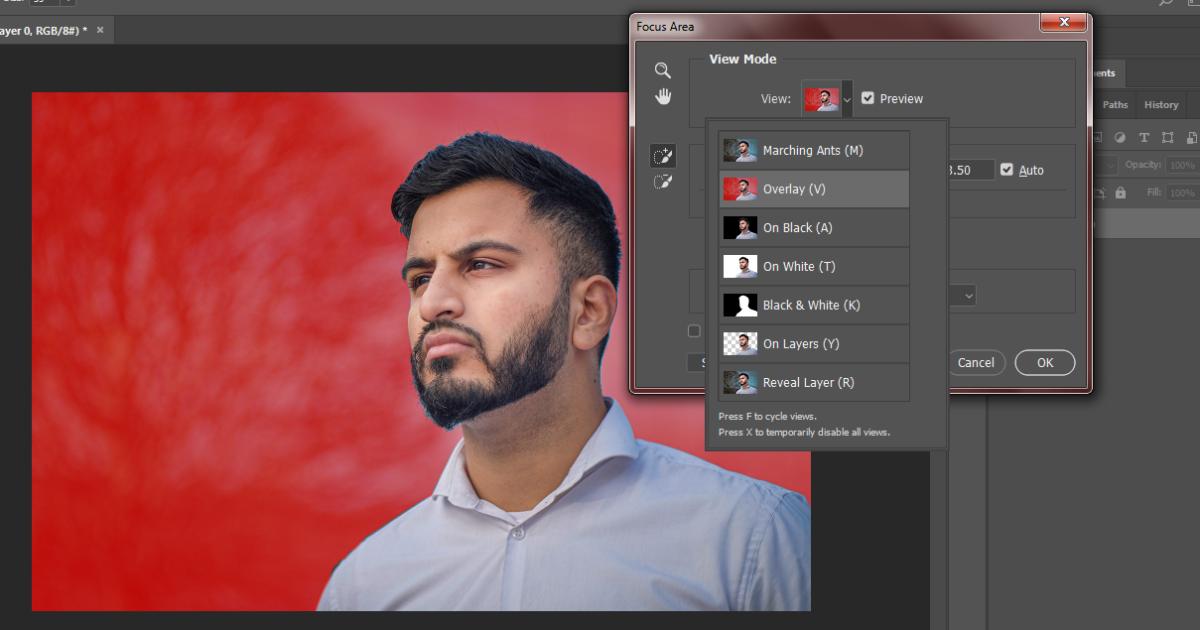Select the Hand tool in Focus Area dialog
1200x630 pixels.
pos(662,97)
